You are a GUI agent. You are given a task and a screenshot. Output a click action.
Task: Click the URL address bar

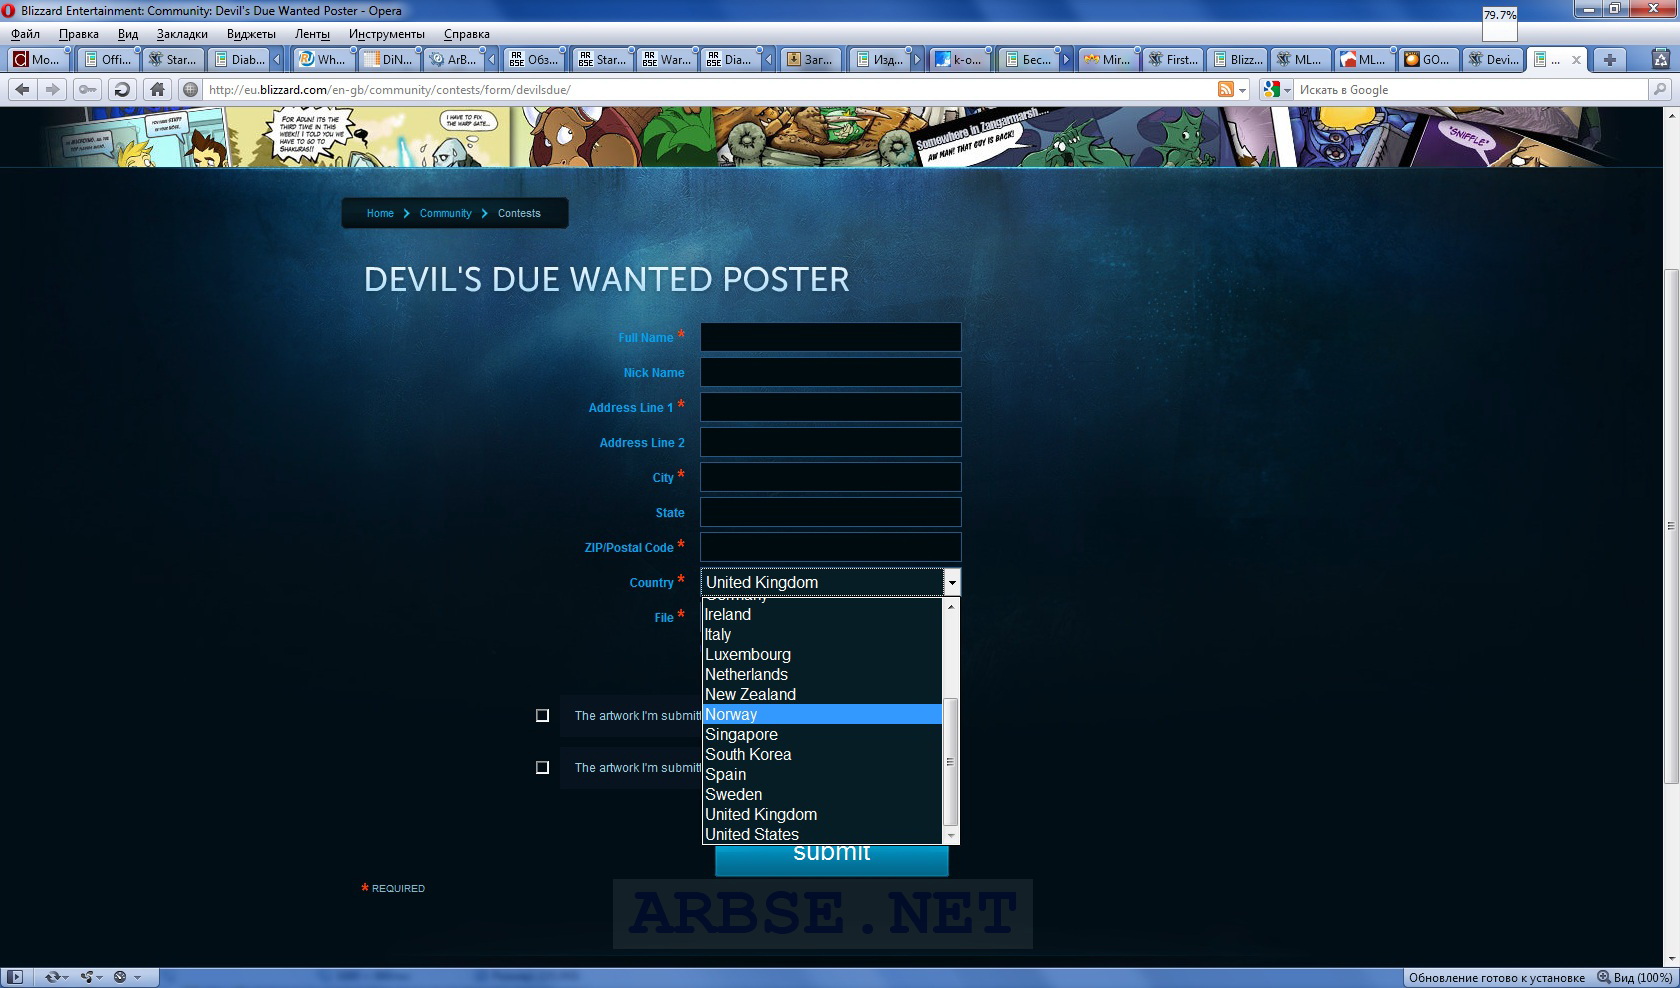[709, 89]
